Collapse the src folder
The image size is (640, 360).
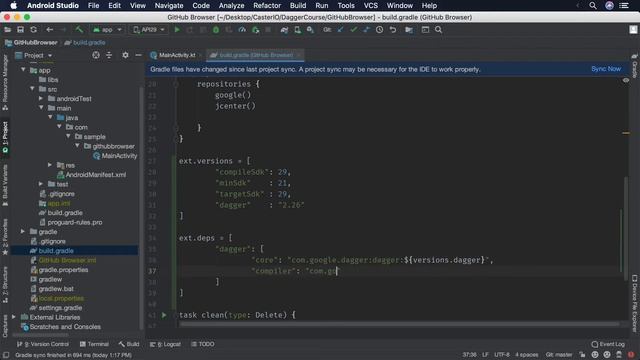(x=32, y=89)
